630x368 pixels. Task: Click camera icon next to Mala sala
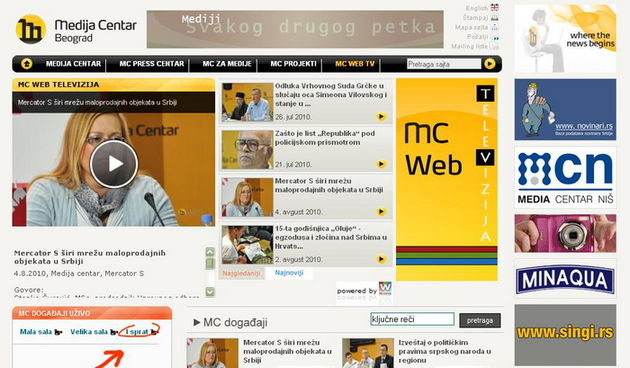(58, 332)
